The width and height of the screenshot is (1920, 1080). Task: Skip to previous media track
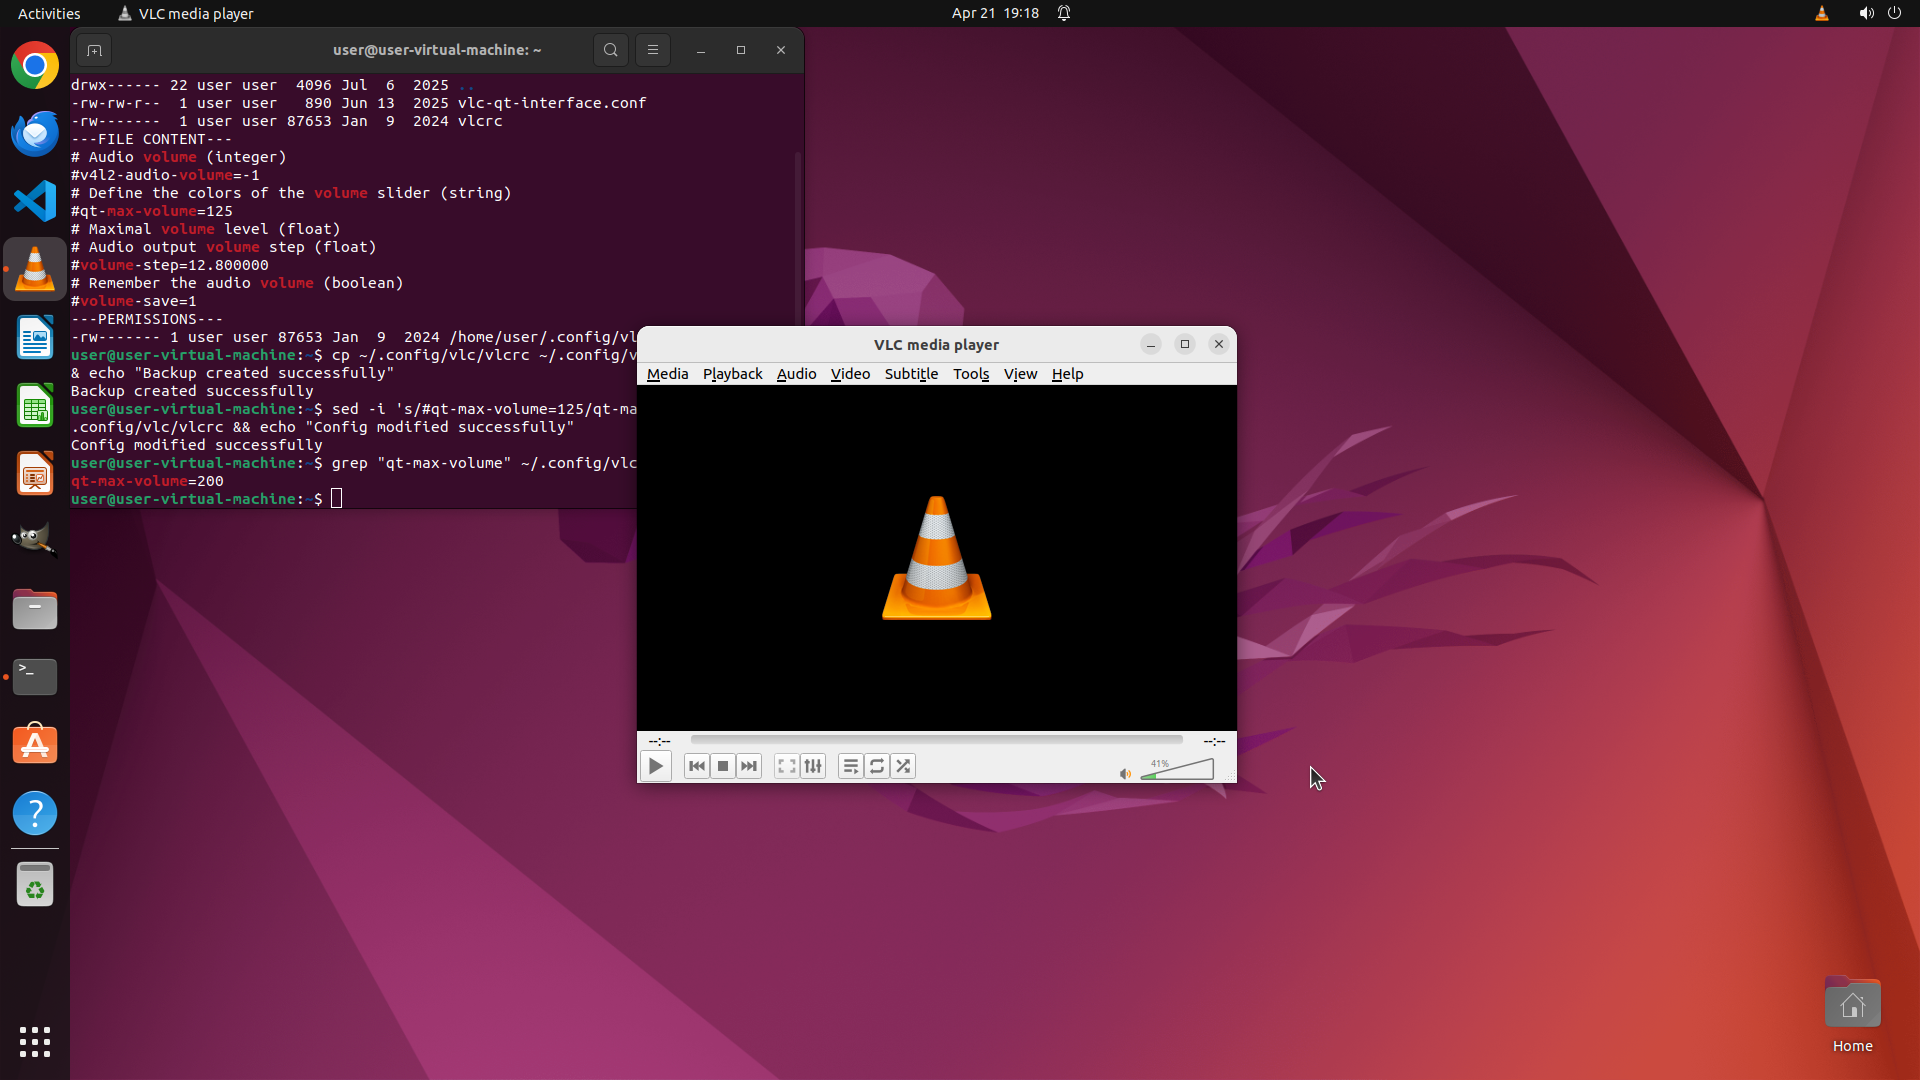click(x=697, y=766)
